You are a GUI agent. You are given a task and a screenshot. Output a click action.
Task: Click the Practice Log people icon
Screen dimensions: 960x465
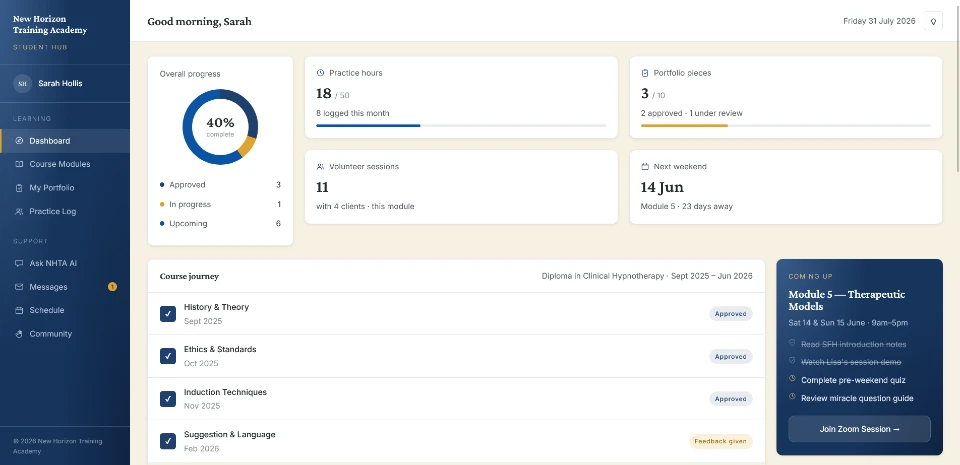[x=19, y=211]
